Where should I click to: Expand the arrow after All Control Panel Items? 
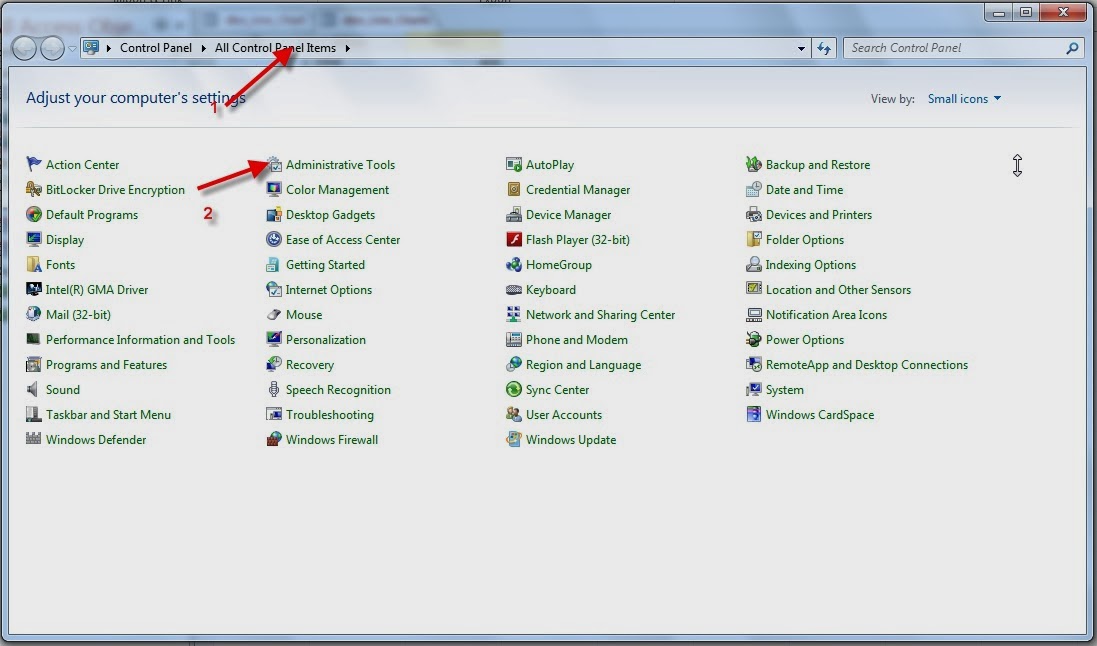click(x=347, y=48)
